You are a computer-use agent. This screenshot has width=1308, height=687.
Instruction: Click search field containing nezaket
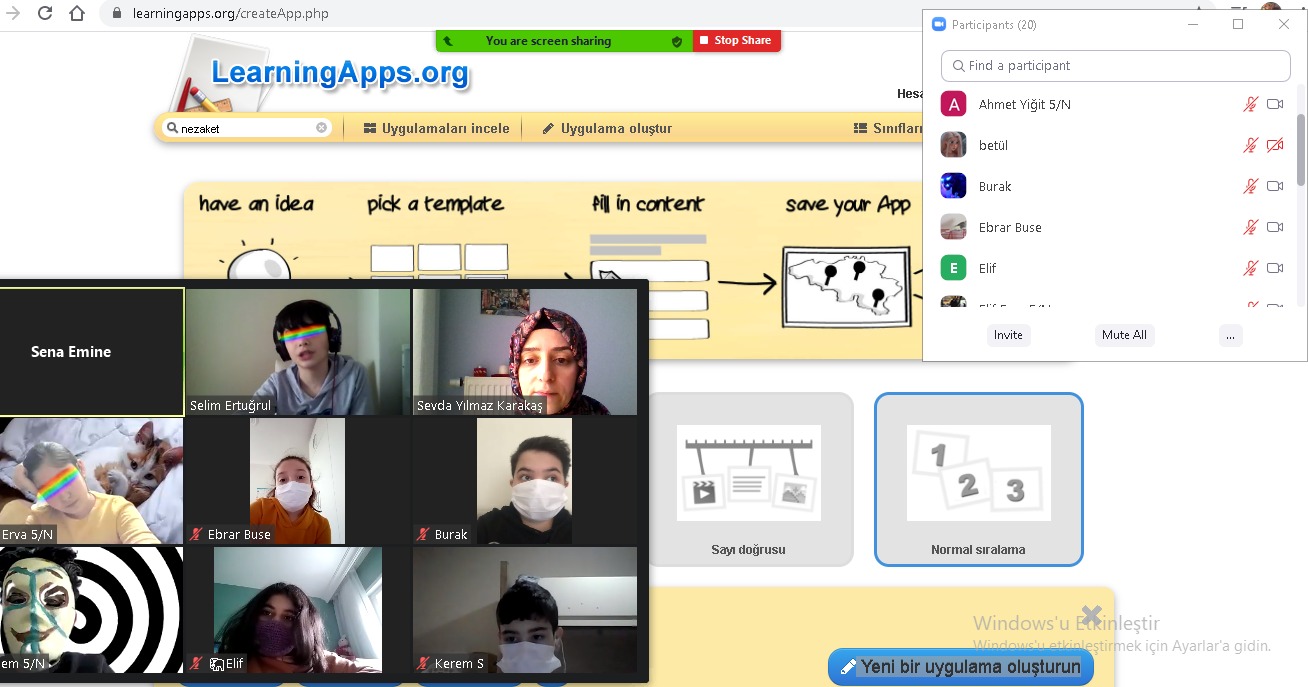(247, 128)
